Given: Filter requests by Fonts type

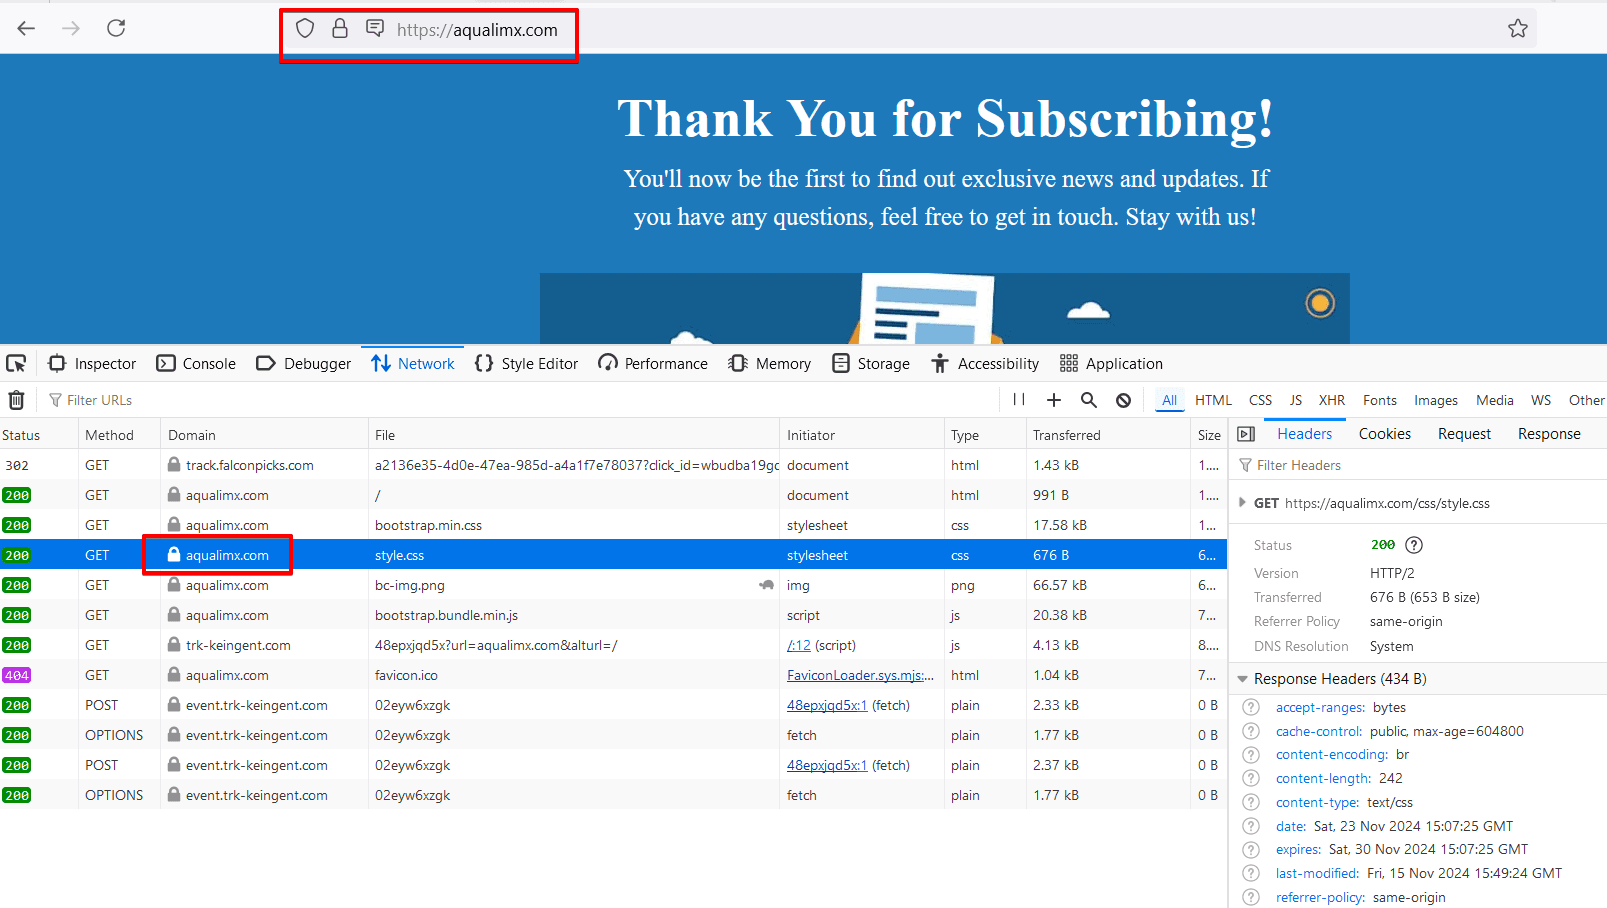Looking at the screenshot, I should click(1380, 400).
